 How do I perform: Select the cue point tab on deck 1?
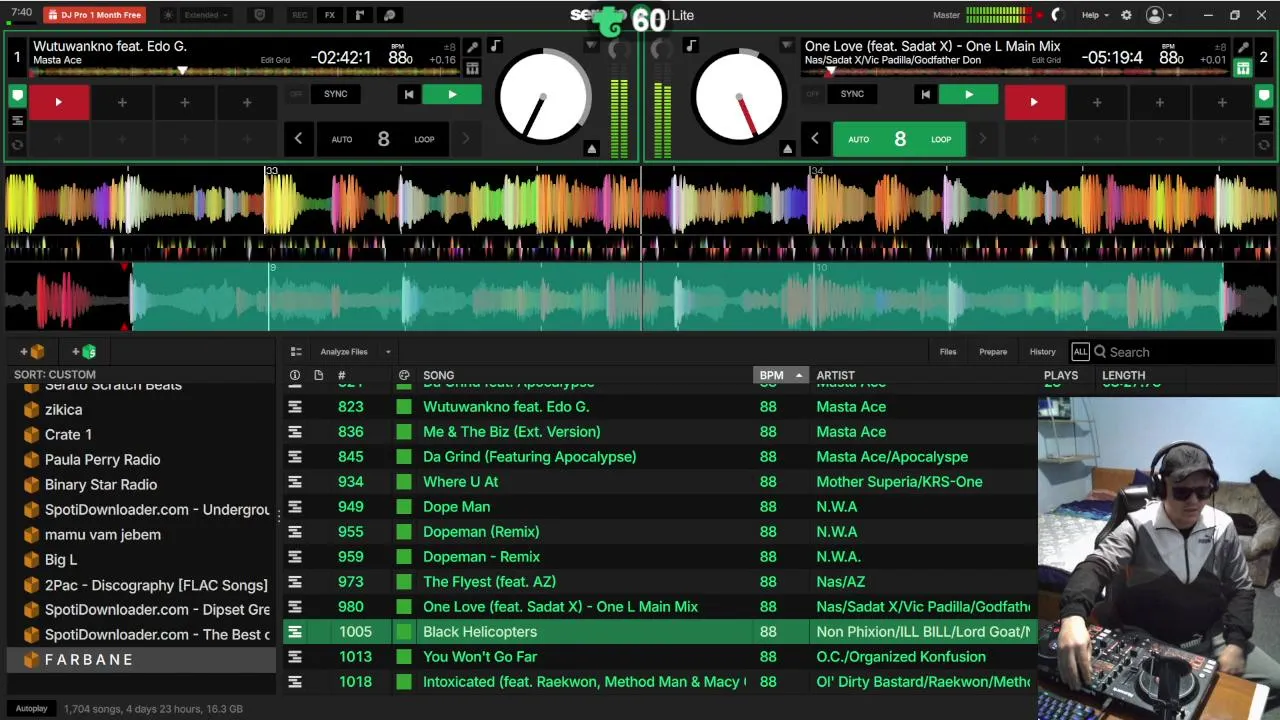tap(17, 96)
